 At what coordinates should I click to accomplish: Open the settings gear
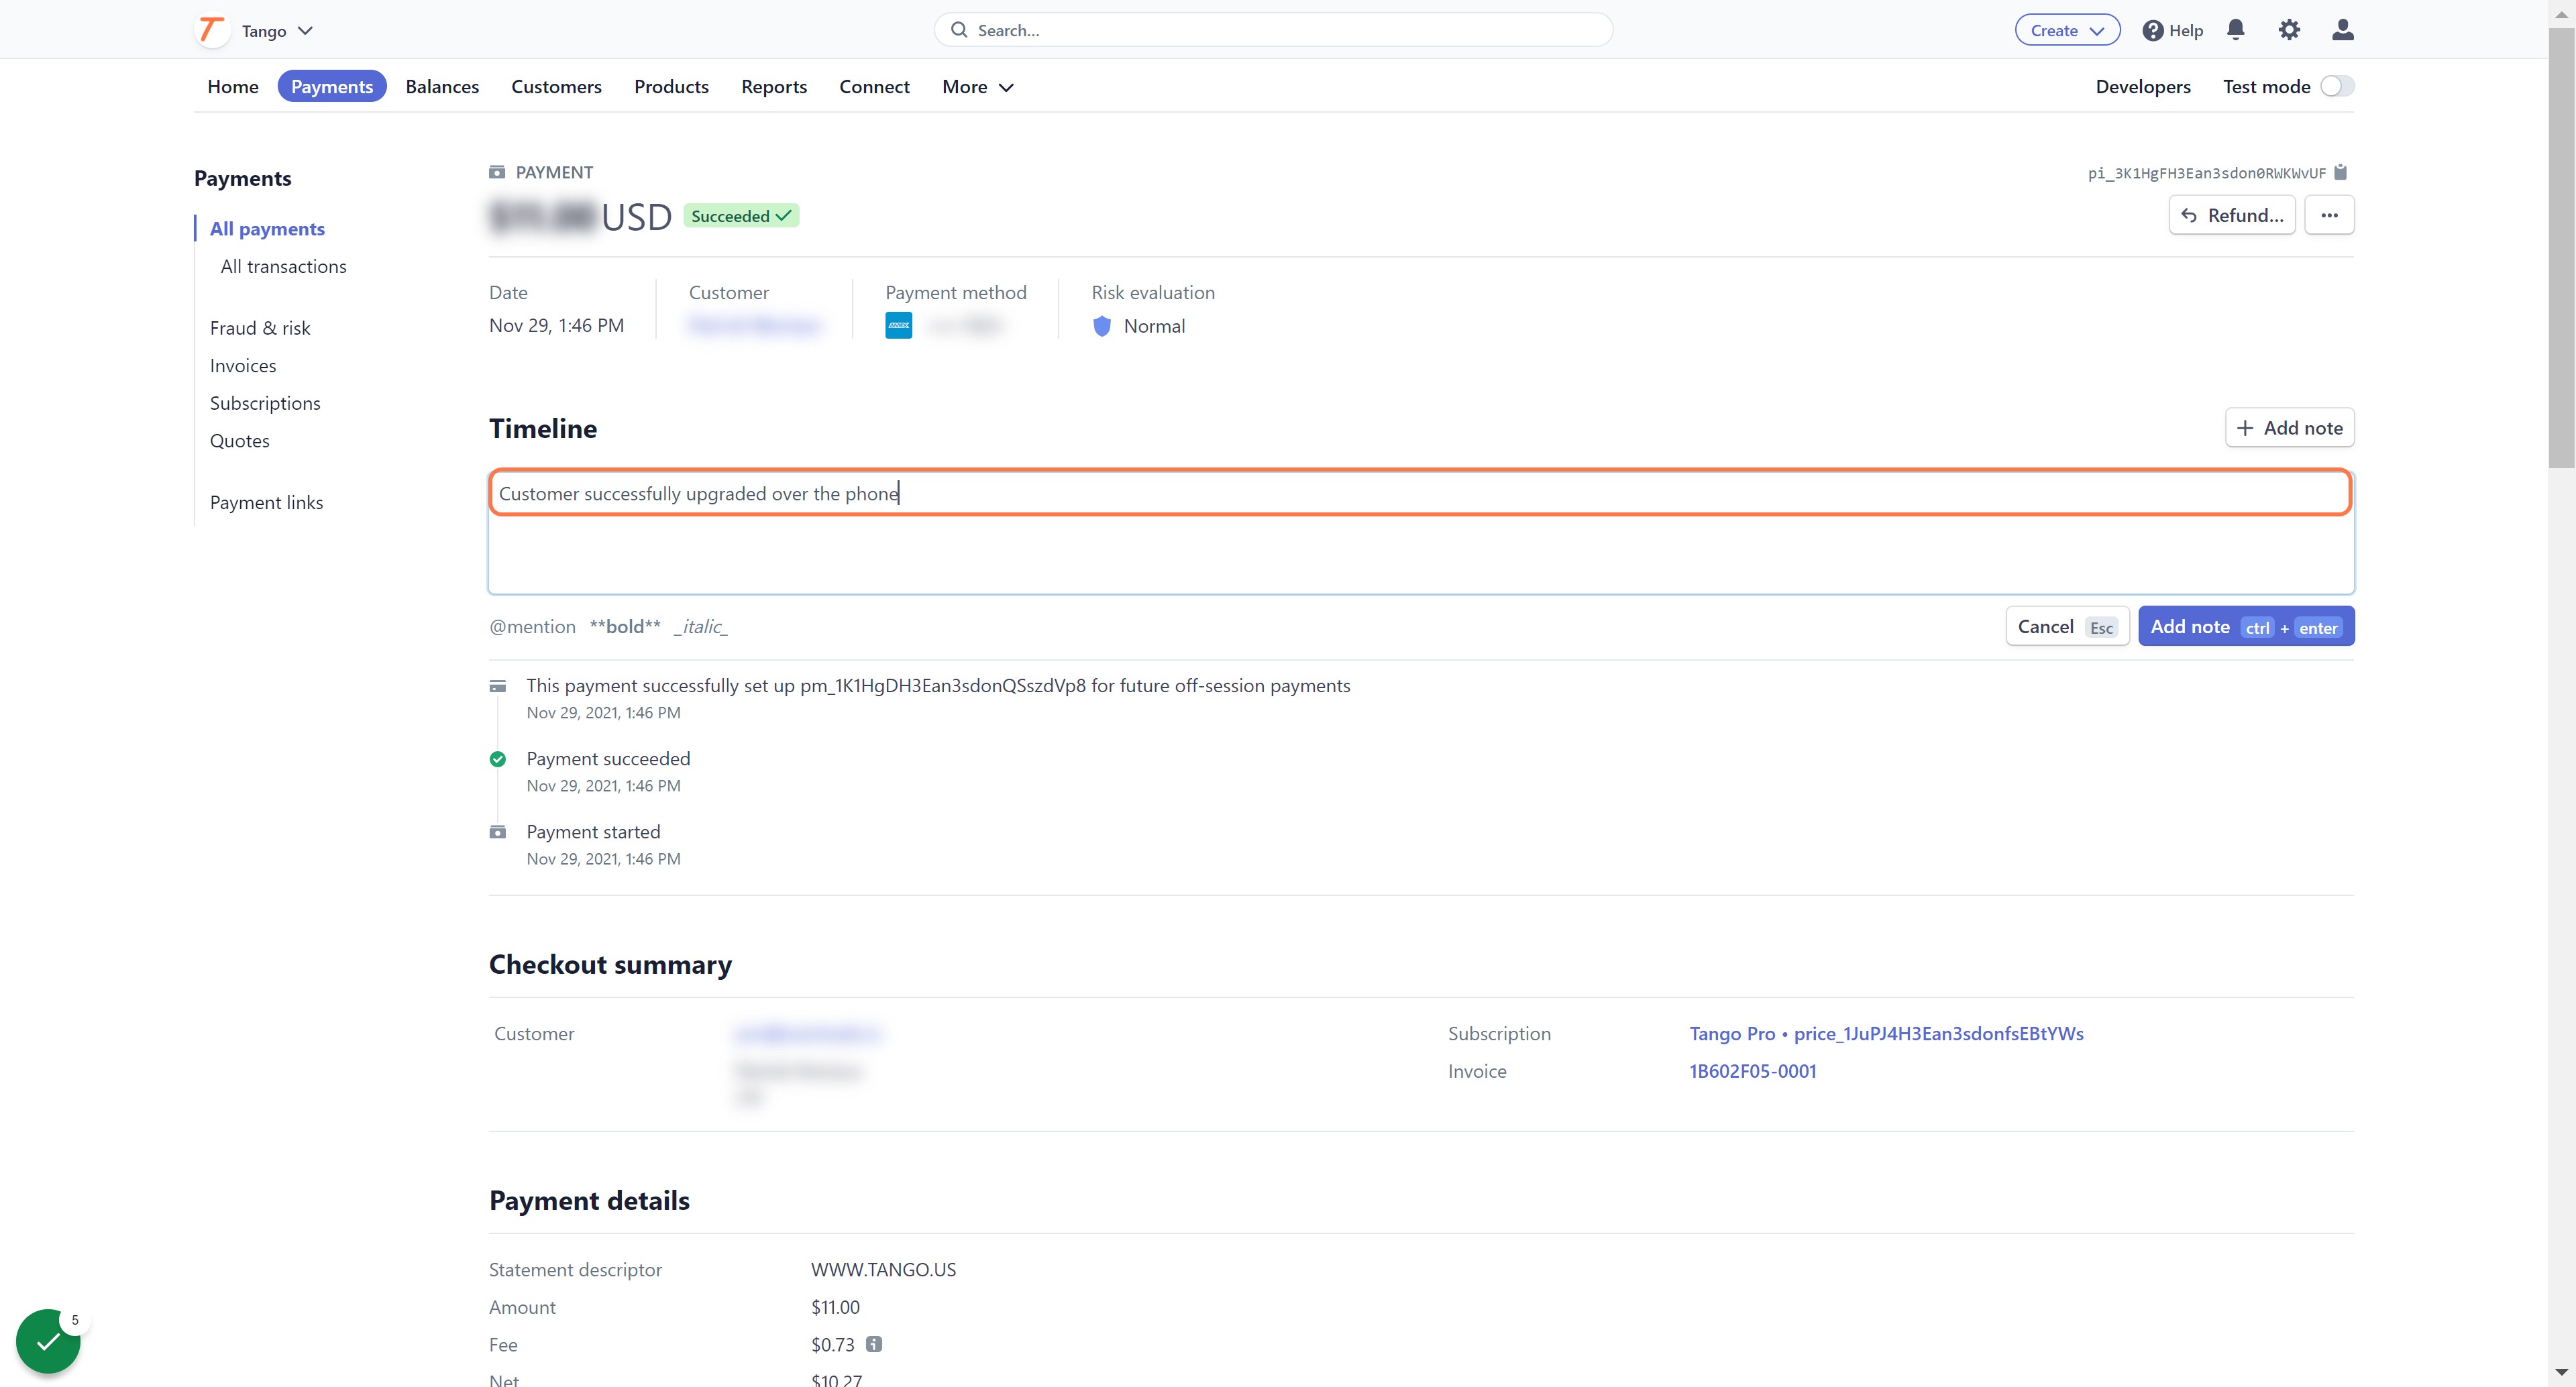click(x=2289, y=30)
